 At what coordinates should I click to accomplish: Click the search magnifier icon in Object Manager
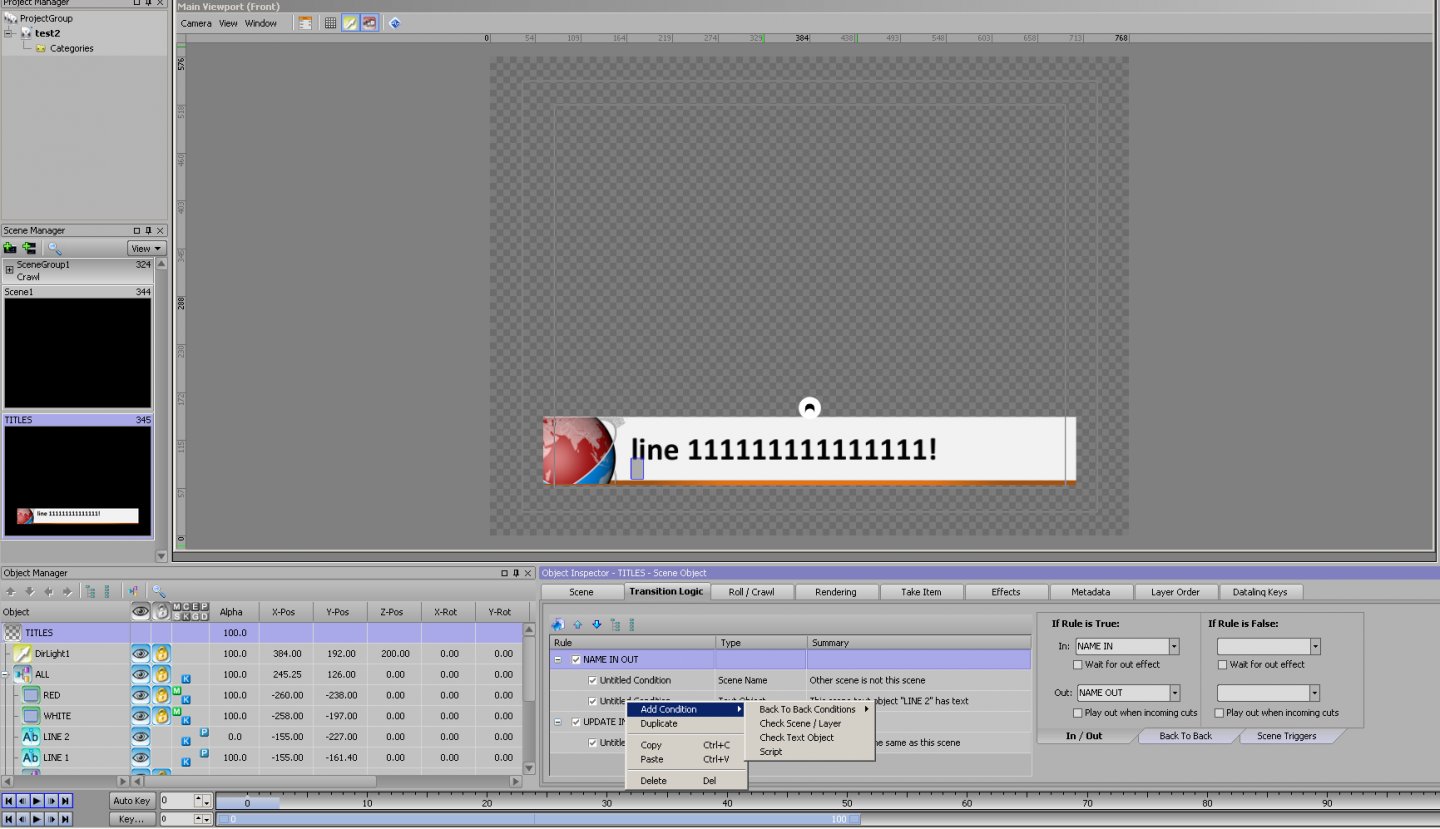(158, 592)
